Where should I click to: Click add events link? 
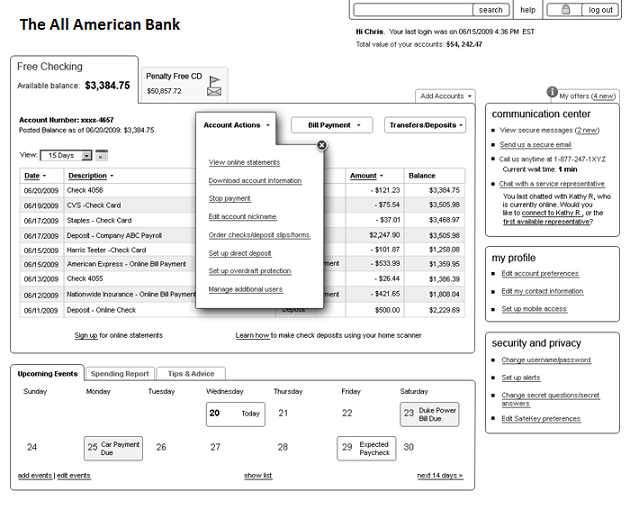pos(35,475)
